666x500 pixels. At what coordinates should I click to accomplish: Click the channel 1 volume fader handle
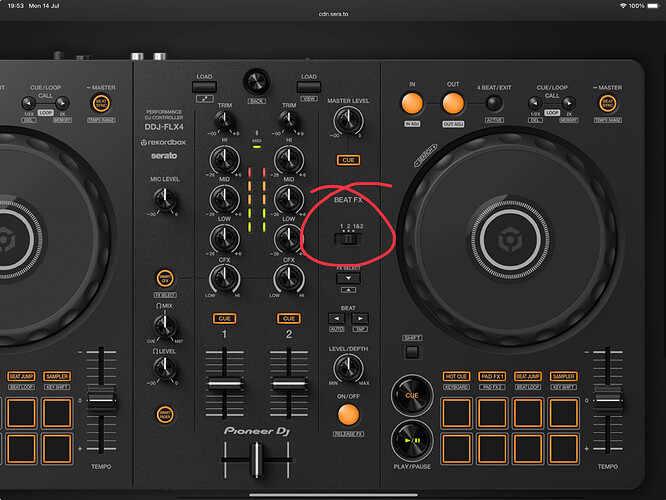pos(224,384)
